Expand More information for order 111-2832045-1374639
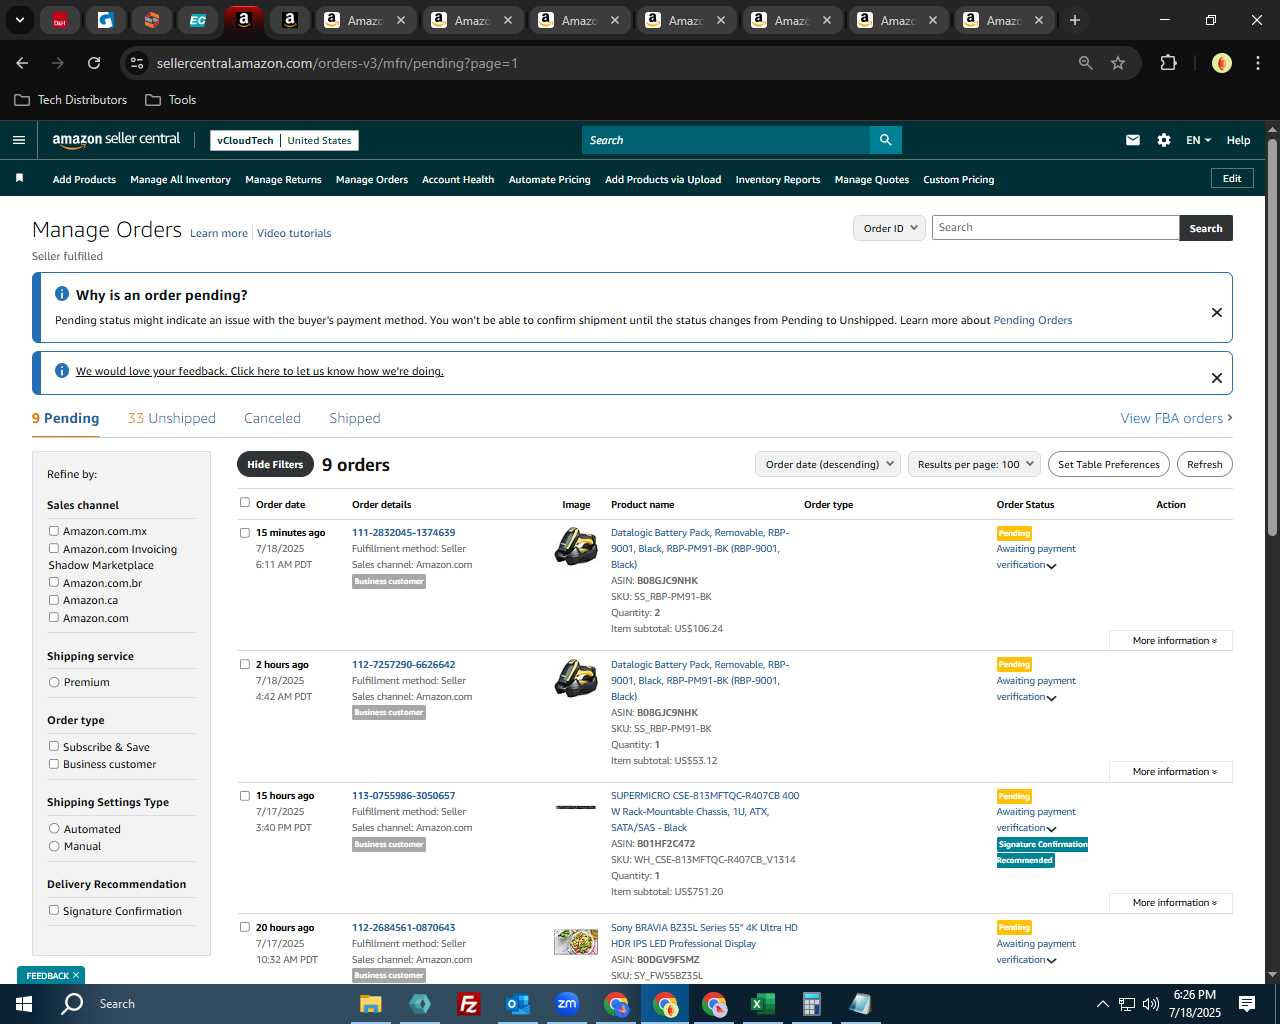Screen dimensions: 1280x1024 click(x=1171, y=640)
